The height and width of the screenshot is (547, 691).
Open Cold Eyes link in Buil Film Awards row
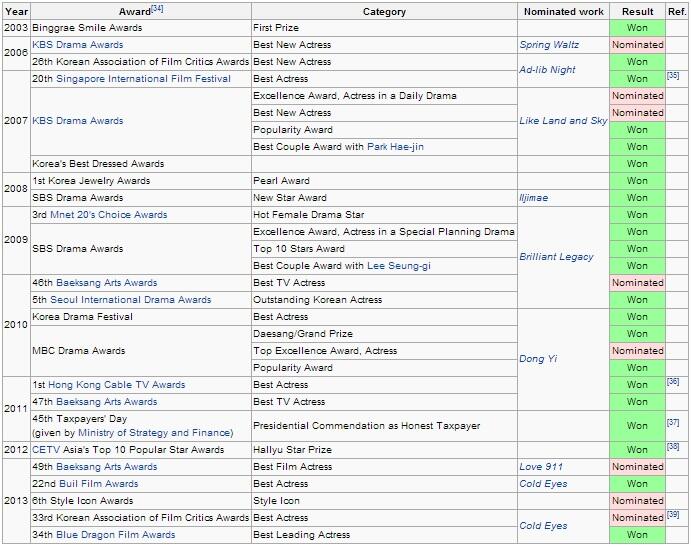coord(543,484)
